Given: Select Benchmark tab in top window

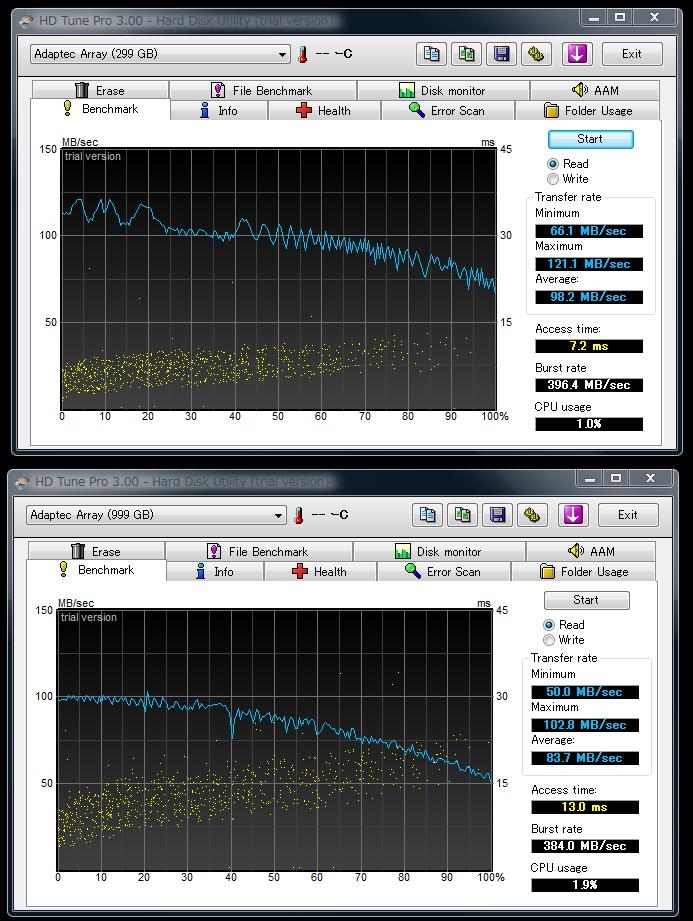Looking at the screenshot, I should pyautogui.click(x=100, y=109).
